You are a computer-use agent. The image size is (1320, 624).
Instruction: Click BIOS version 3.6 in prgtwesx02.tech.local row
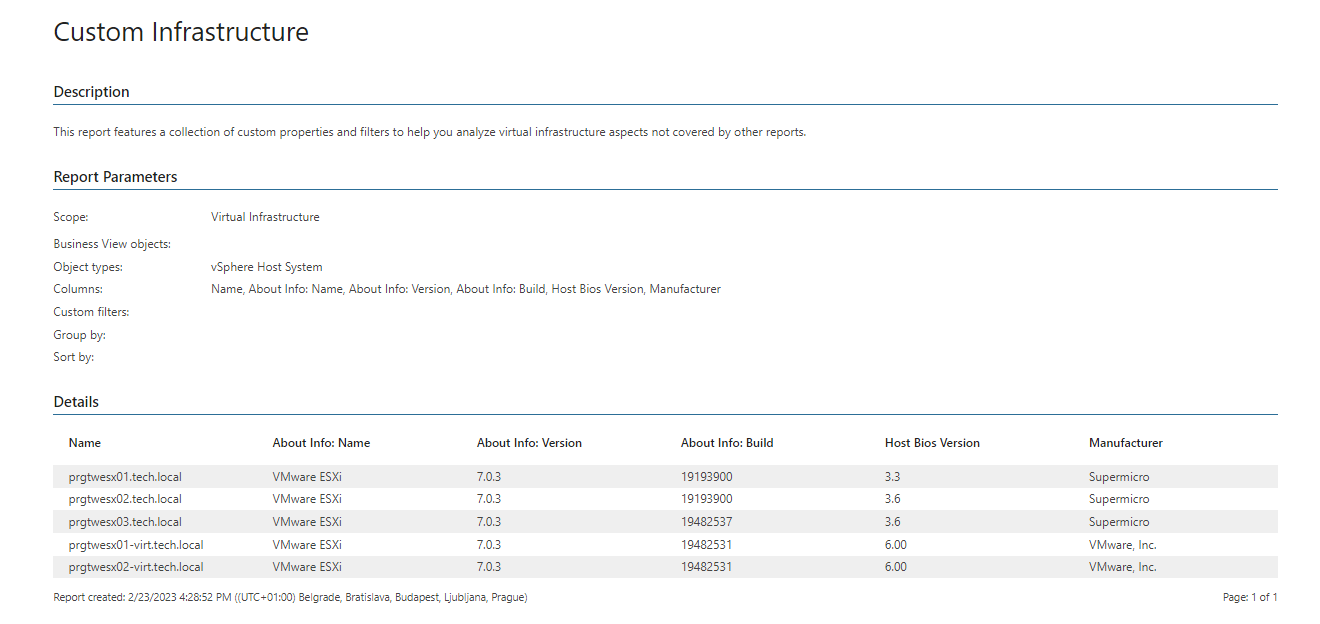[892, 499]
